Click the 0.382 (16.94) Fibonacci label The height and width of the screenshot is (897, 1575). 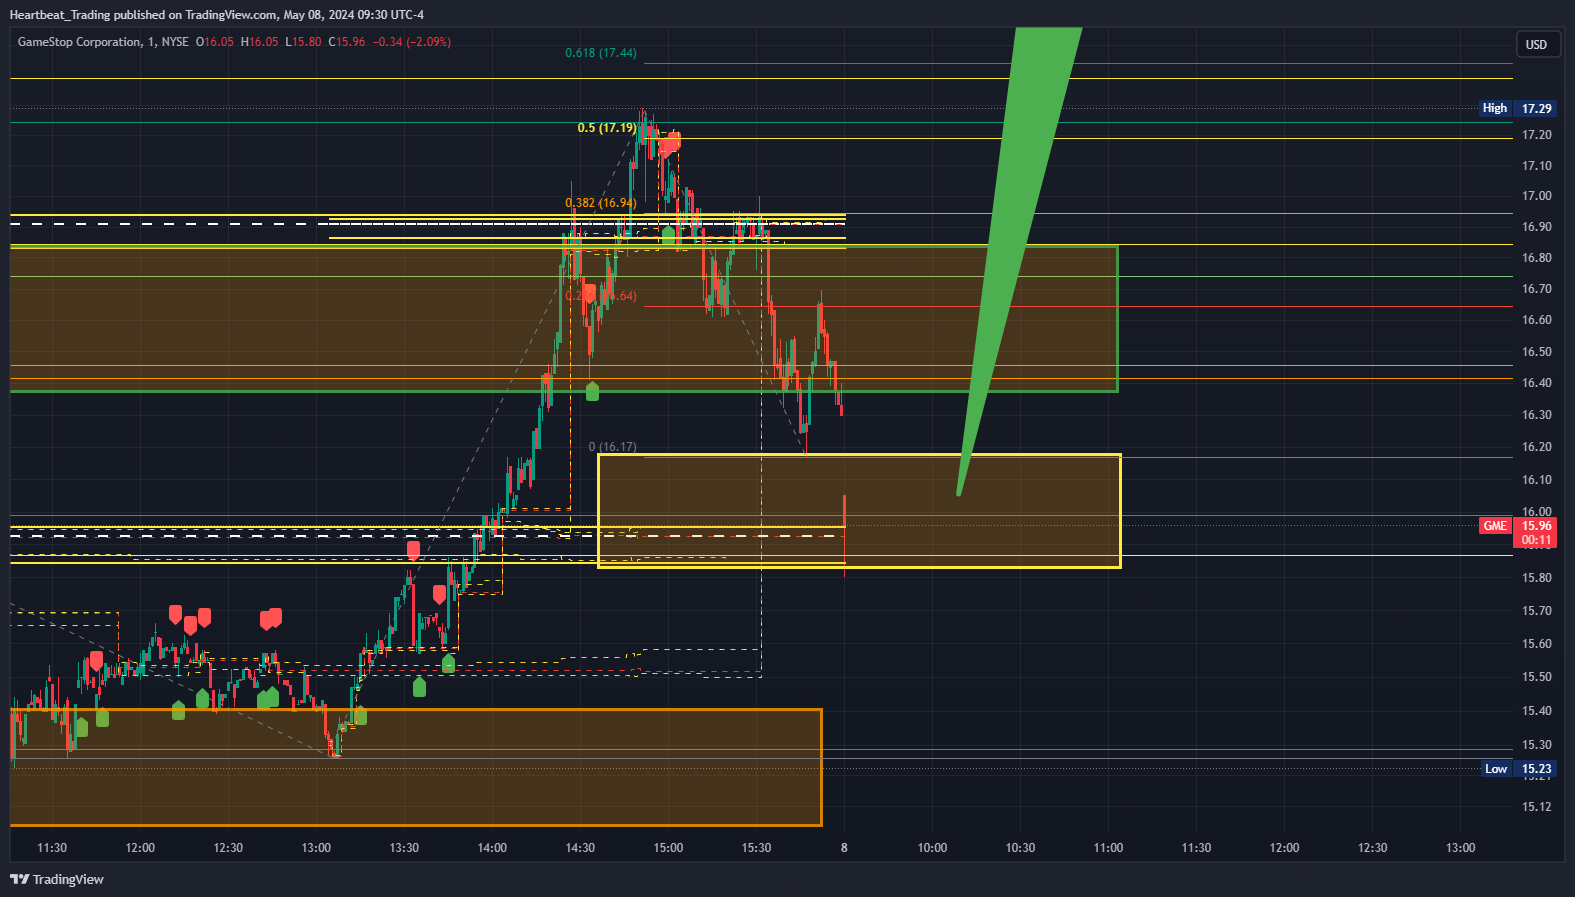(x=601, y=203)
